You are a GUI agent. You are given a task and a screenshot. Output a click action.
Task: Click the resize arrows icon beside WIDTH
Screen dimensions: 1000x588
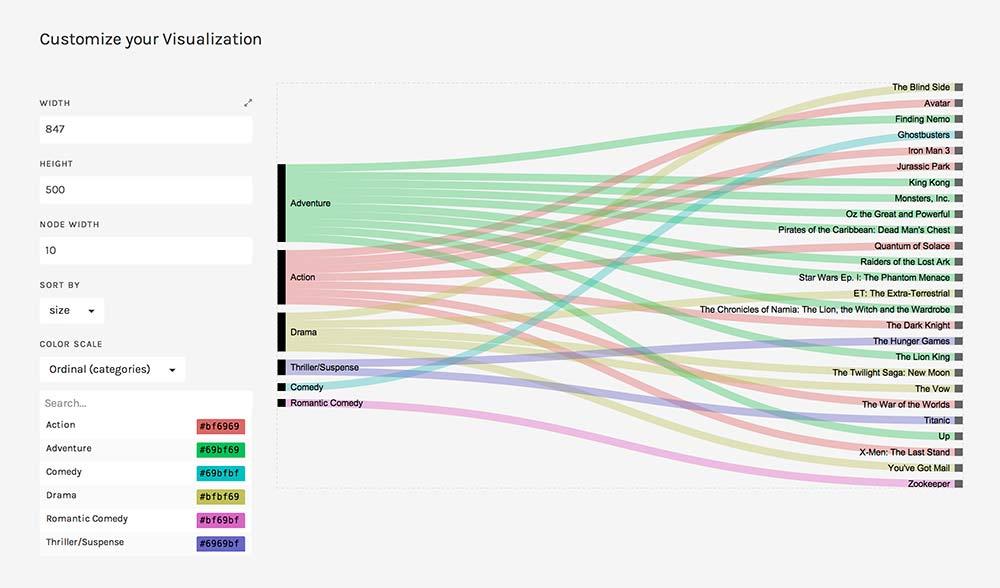click(x=248, y=103)
